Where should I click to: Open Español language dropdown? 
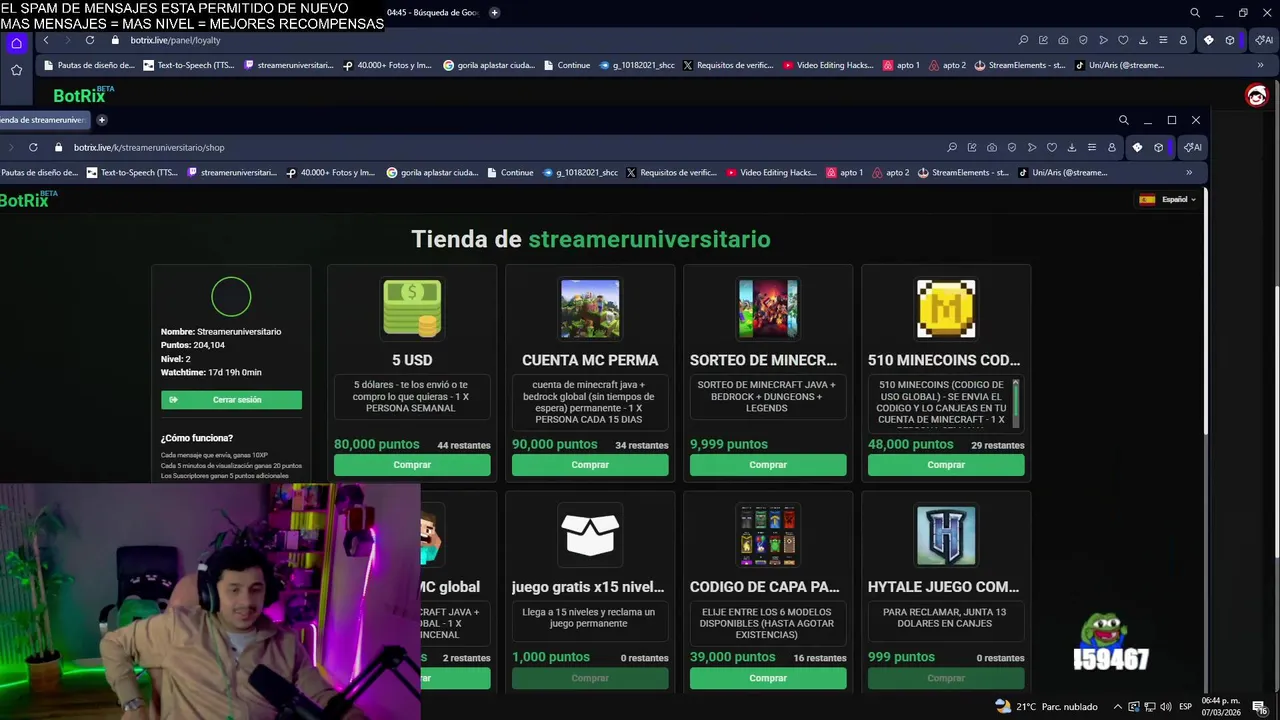pyautogui.click(x=1167, y=199)
